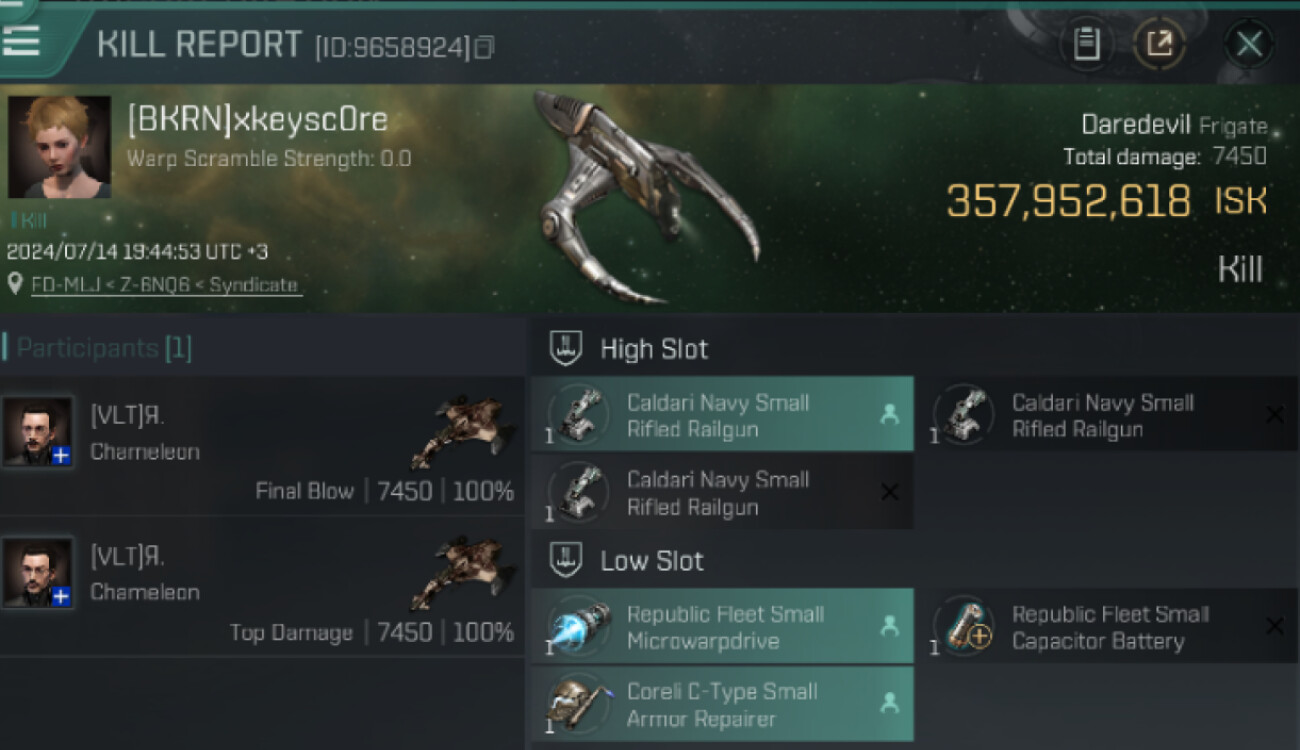Open the hamburger menu icon
This screenshot has width=1300, height=750.
21,40
